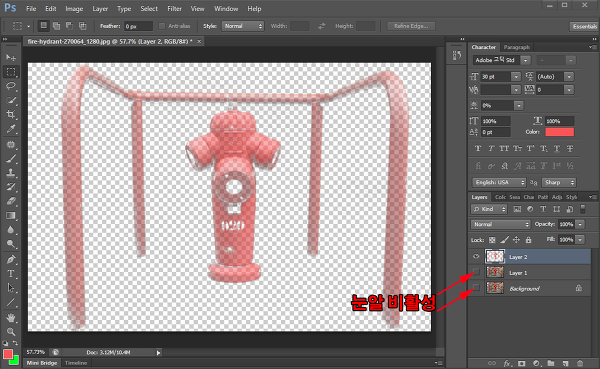The width and height of the screenshot is (600, 369).
Task: Click Subtract from selection icon
Action: pyautogui.click(x=69, y=26)
